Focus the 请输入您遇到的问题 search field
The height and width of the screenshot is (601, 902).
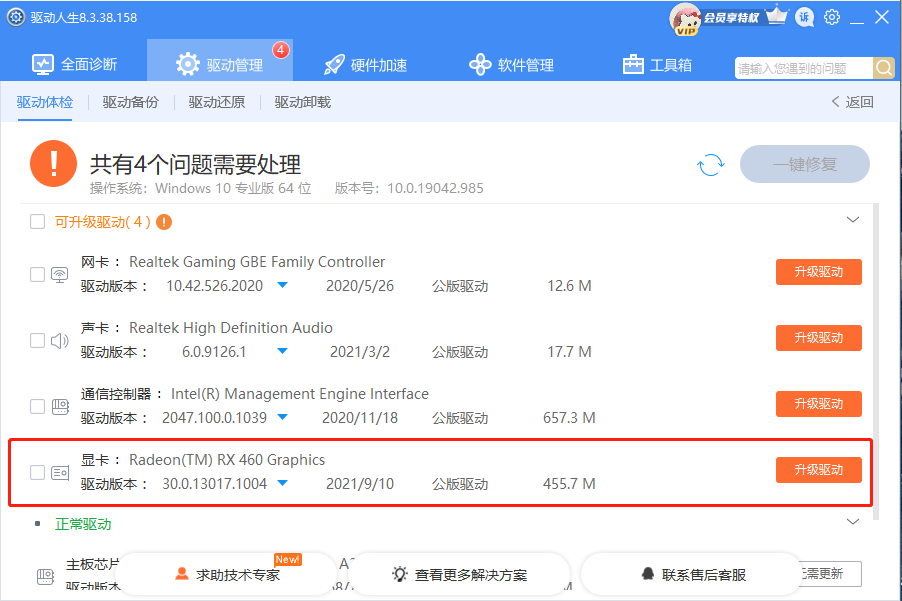pos(804,68)
